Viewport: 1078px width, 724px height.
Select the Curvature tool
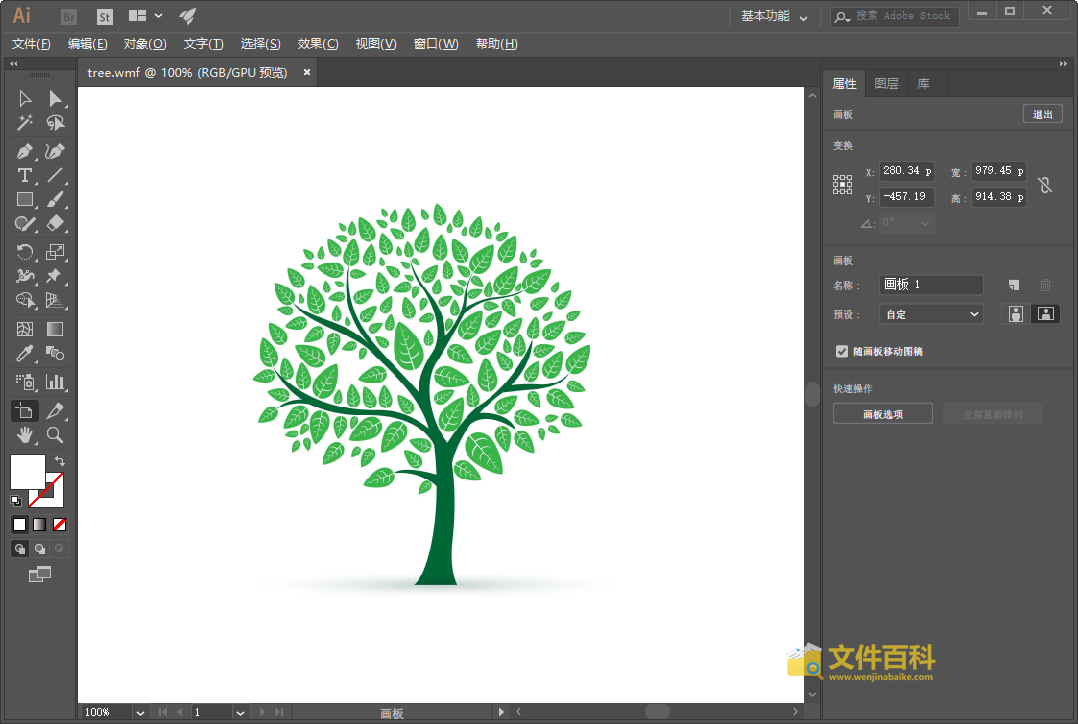pyautogui.click(x=55, y=151)
